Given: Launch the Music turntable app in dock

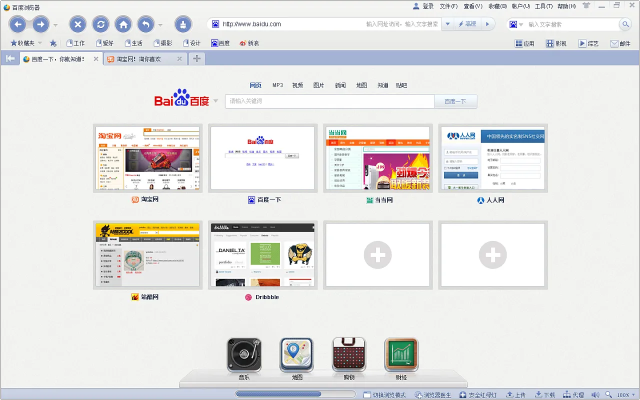Looking at the screenshot, I should point(245,356).
